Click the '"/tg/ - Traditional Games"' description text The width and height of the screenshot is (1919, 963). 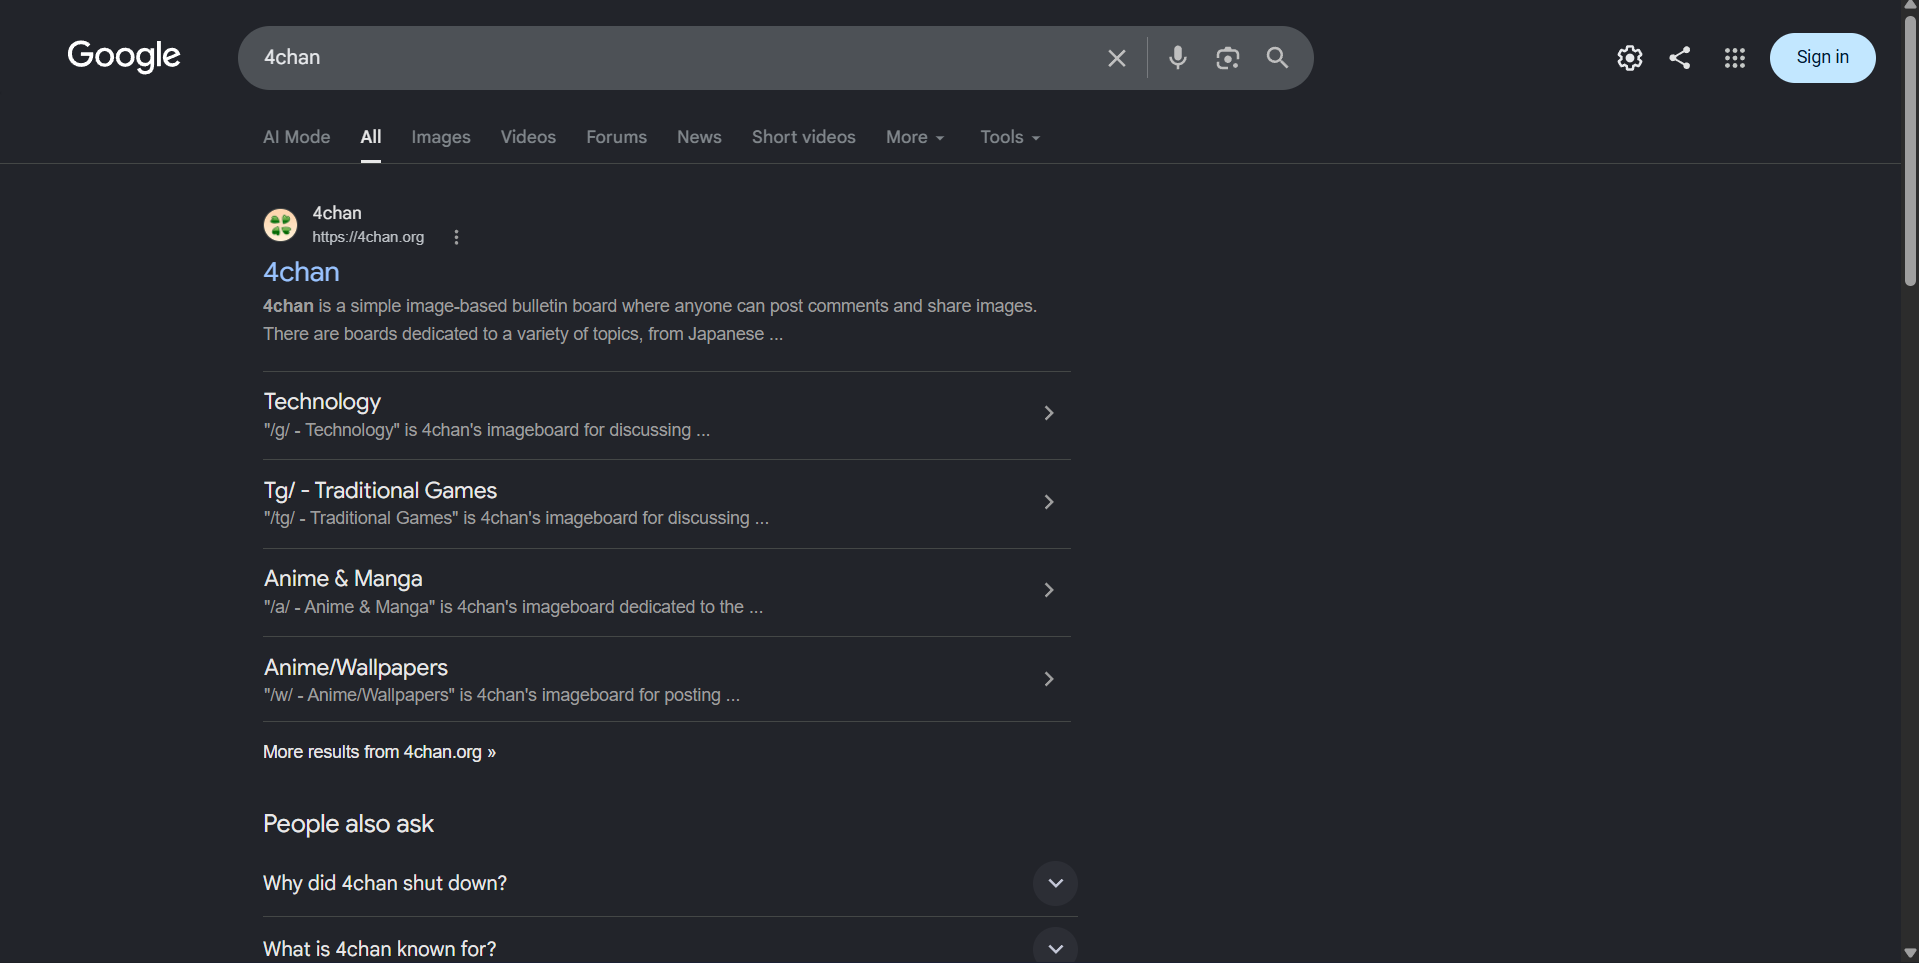tap(516, 518)
